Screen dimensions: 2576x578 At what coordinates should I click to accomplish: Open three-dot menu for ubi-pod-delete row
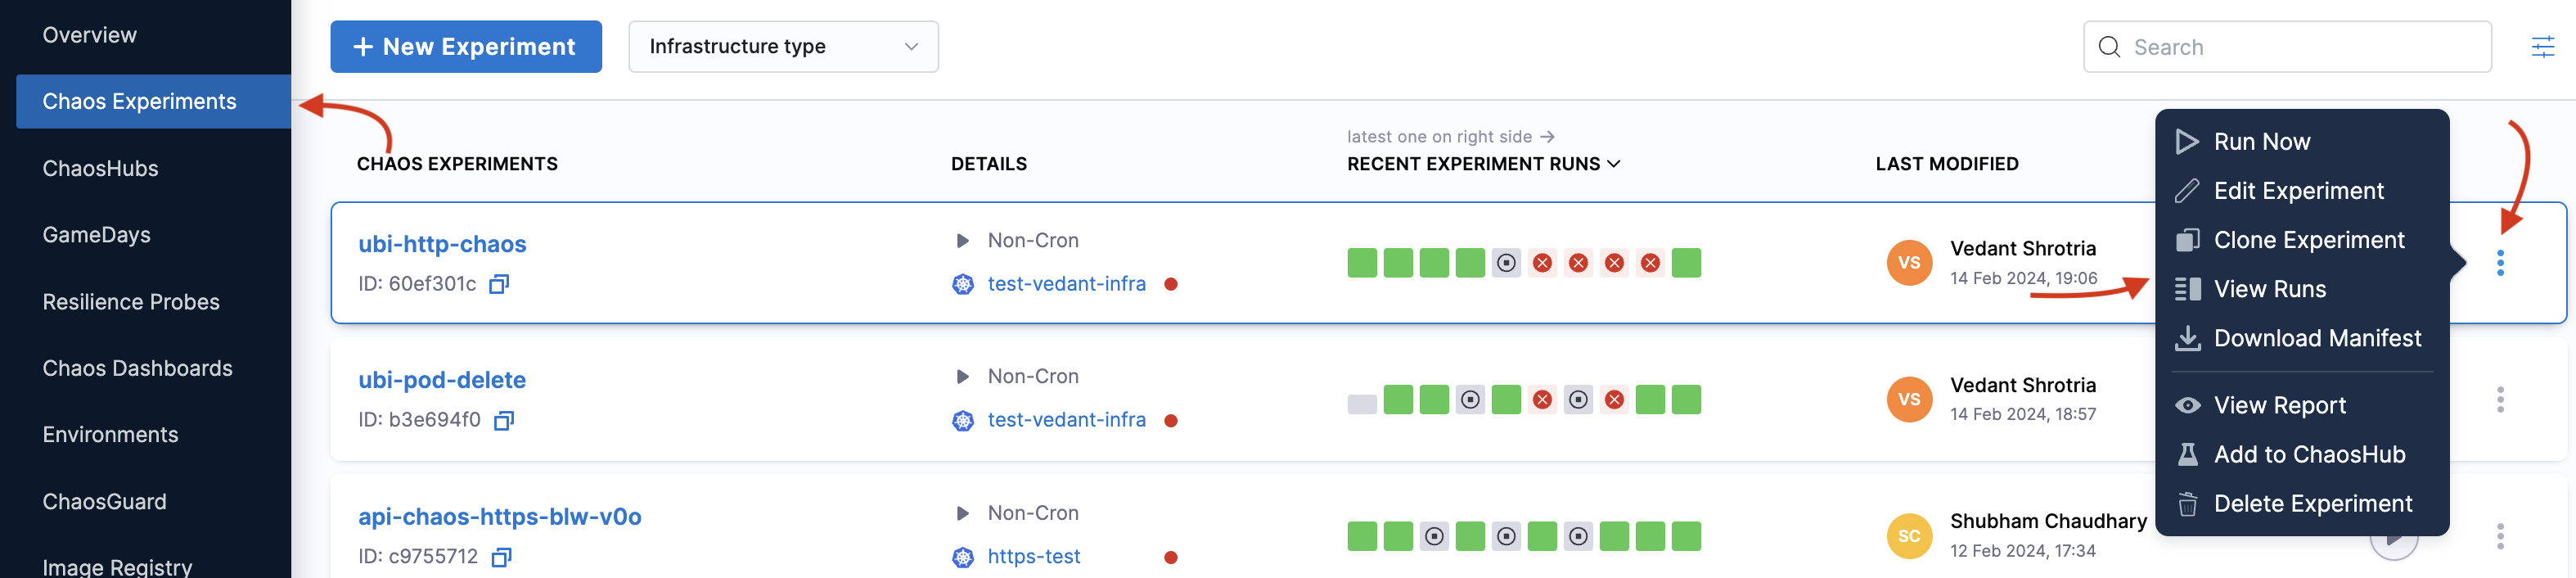(2500, 400)
